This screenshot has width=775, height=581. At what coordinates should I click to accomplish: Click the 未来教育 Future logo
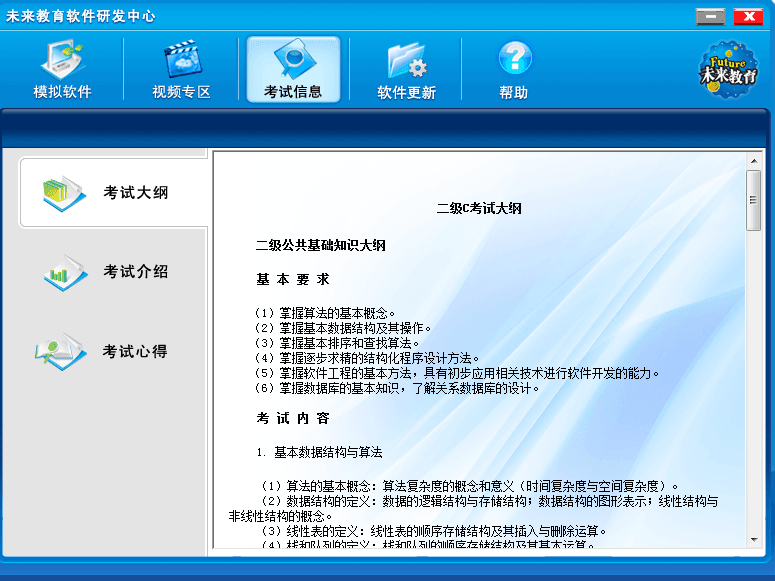(727, 68)
